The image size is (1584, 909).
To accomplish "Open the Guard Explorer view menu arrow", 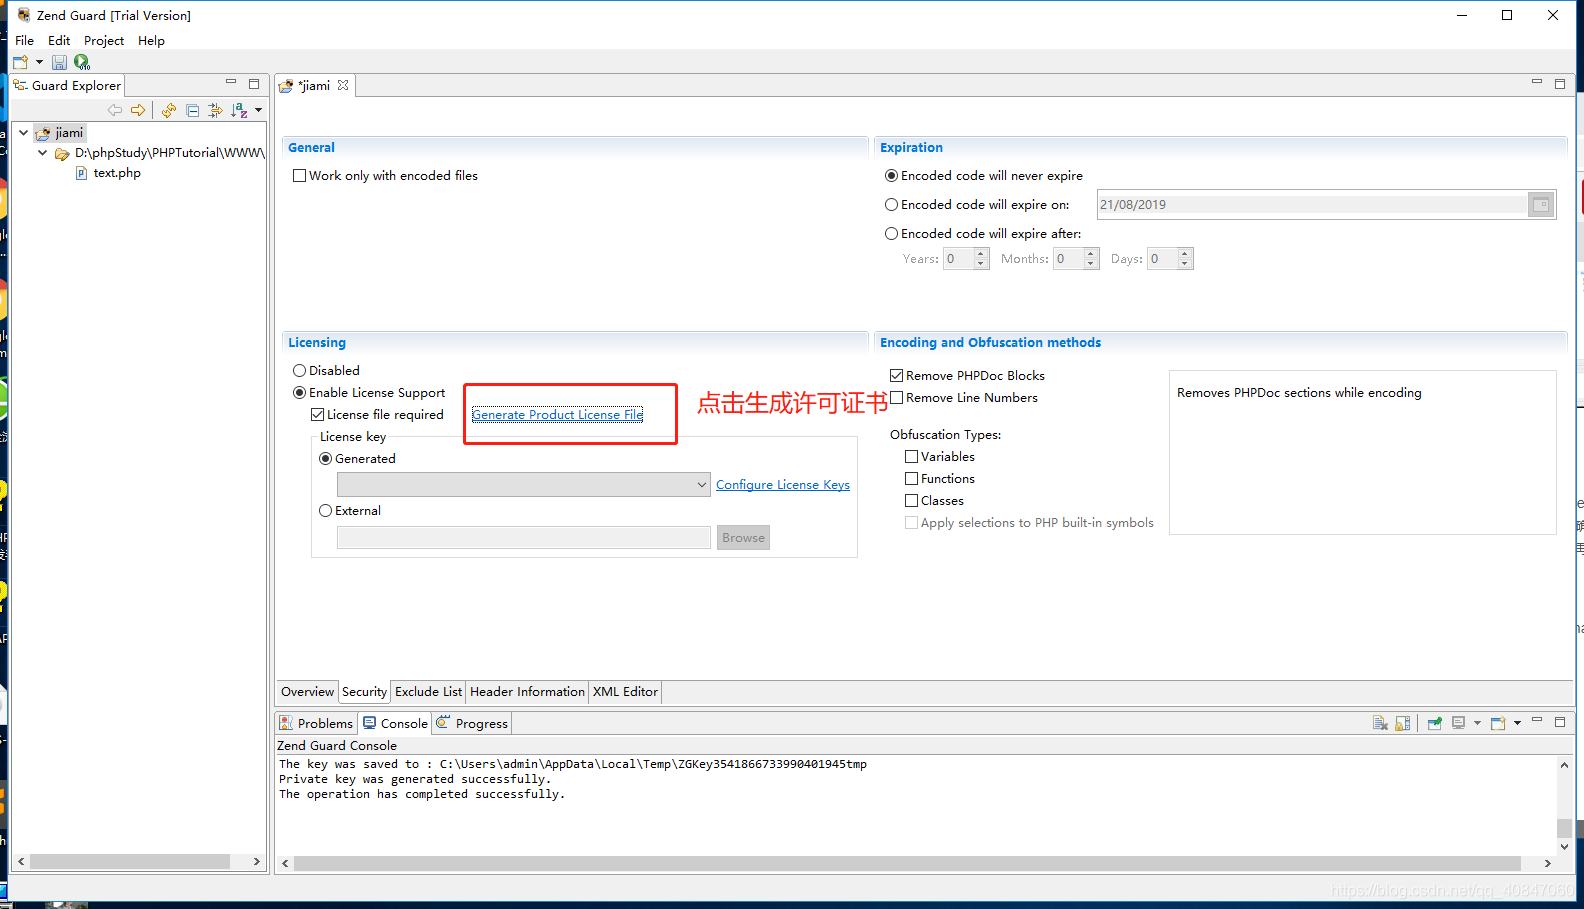I will 258,110.
